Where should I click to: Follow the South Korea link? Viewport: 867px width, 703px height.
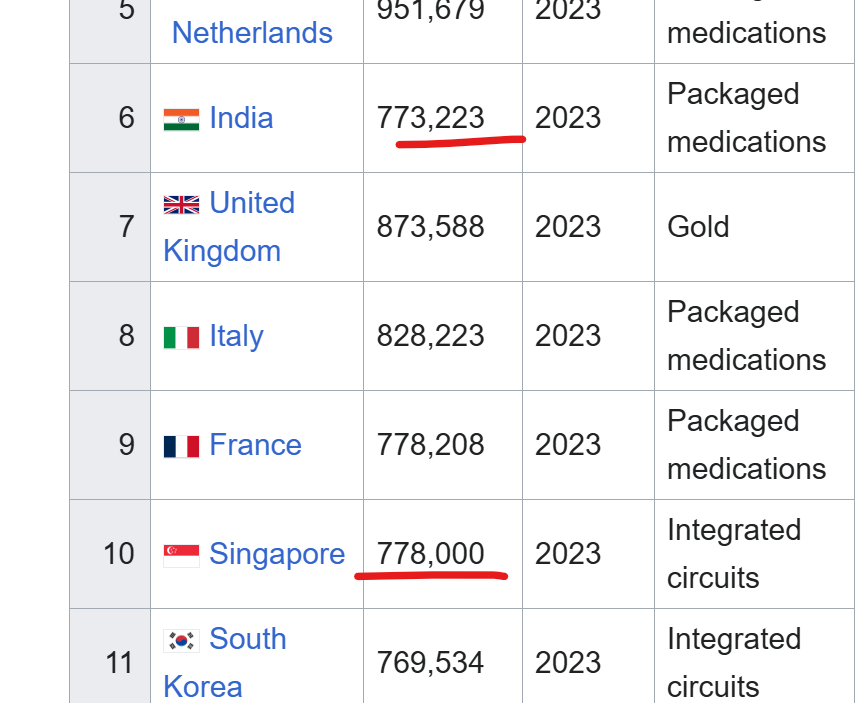(247, 639)
